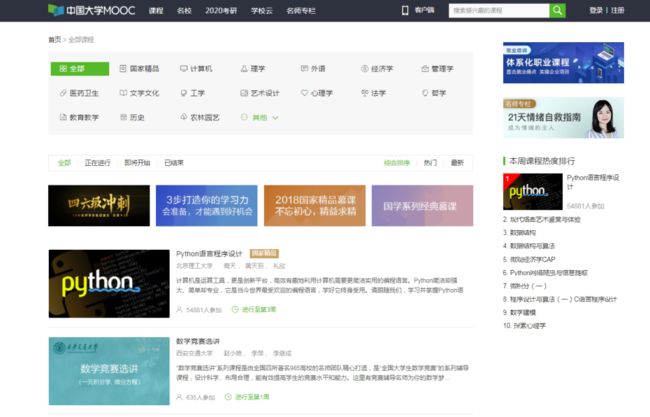Click the pill icon beside 医药卫生
The image size is (650, 417).
pyautogui.click(x=63, y=93)
